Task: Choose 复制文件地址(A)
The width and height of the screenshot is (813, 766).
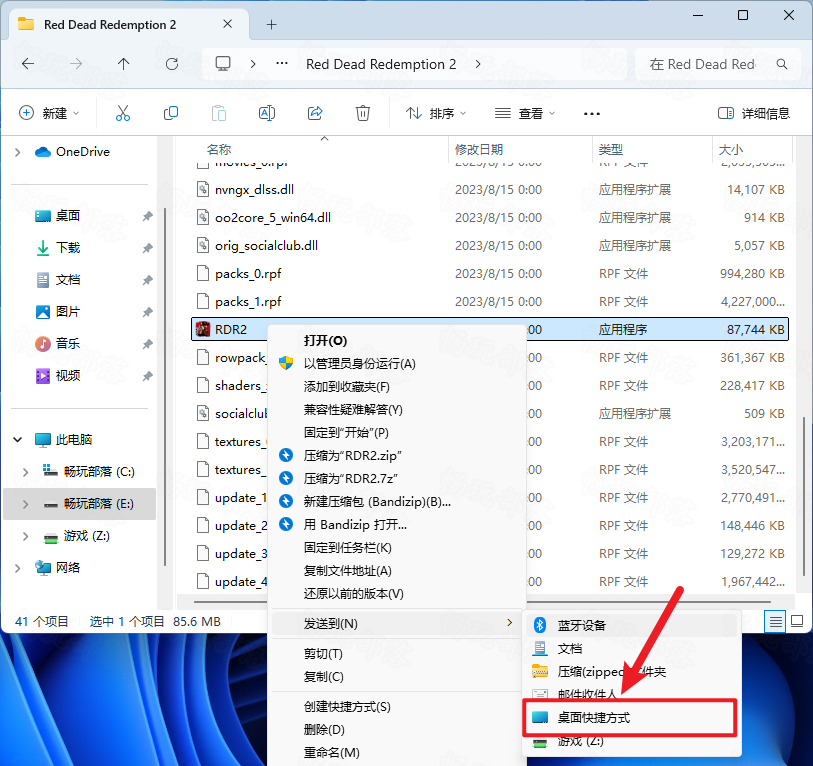Action: click(397, 570)
